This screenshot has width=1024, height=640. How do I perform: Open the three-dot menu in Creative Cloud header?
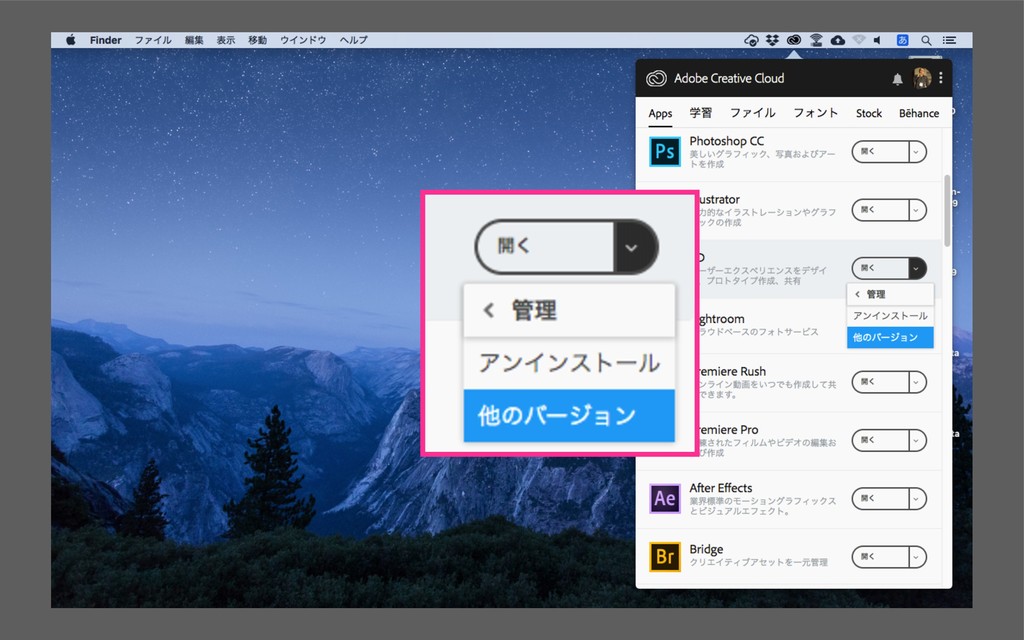(940, 78)
